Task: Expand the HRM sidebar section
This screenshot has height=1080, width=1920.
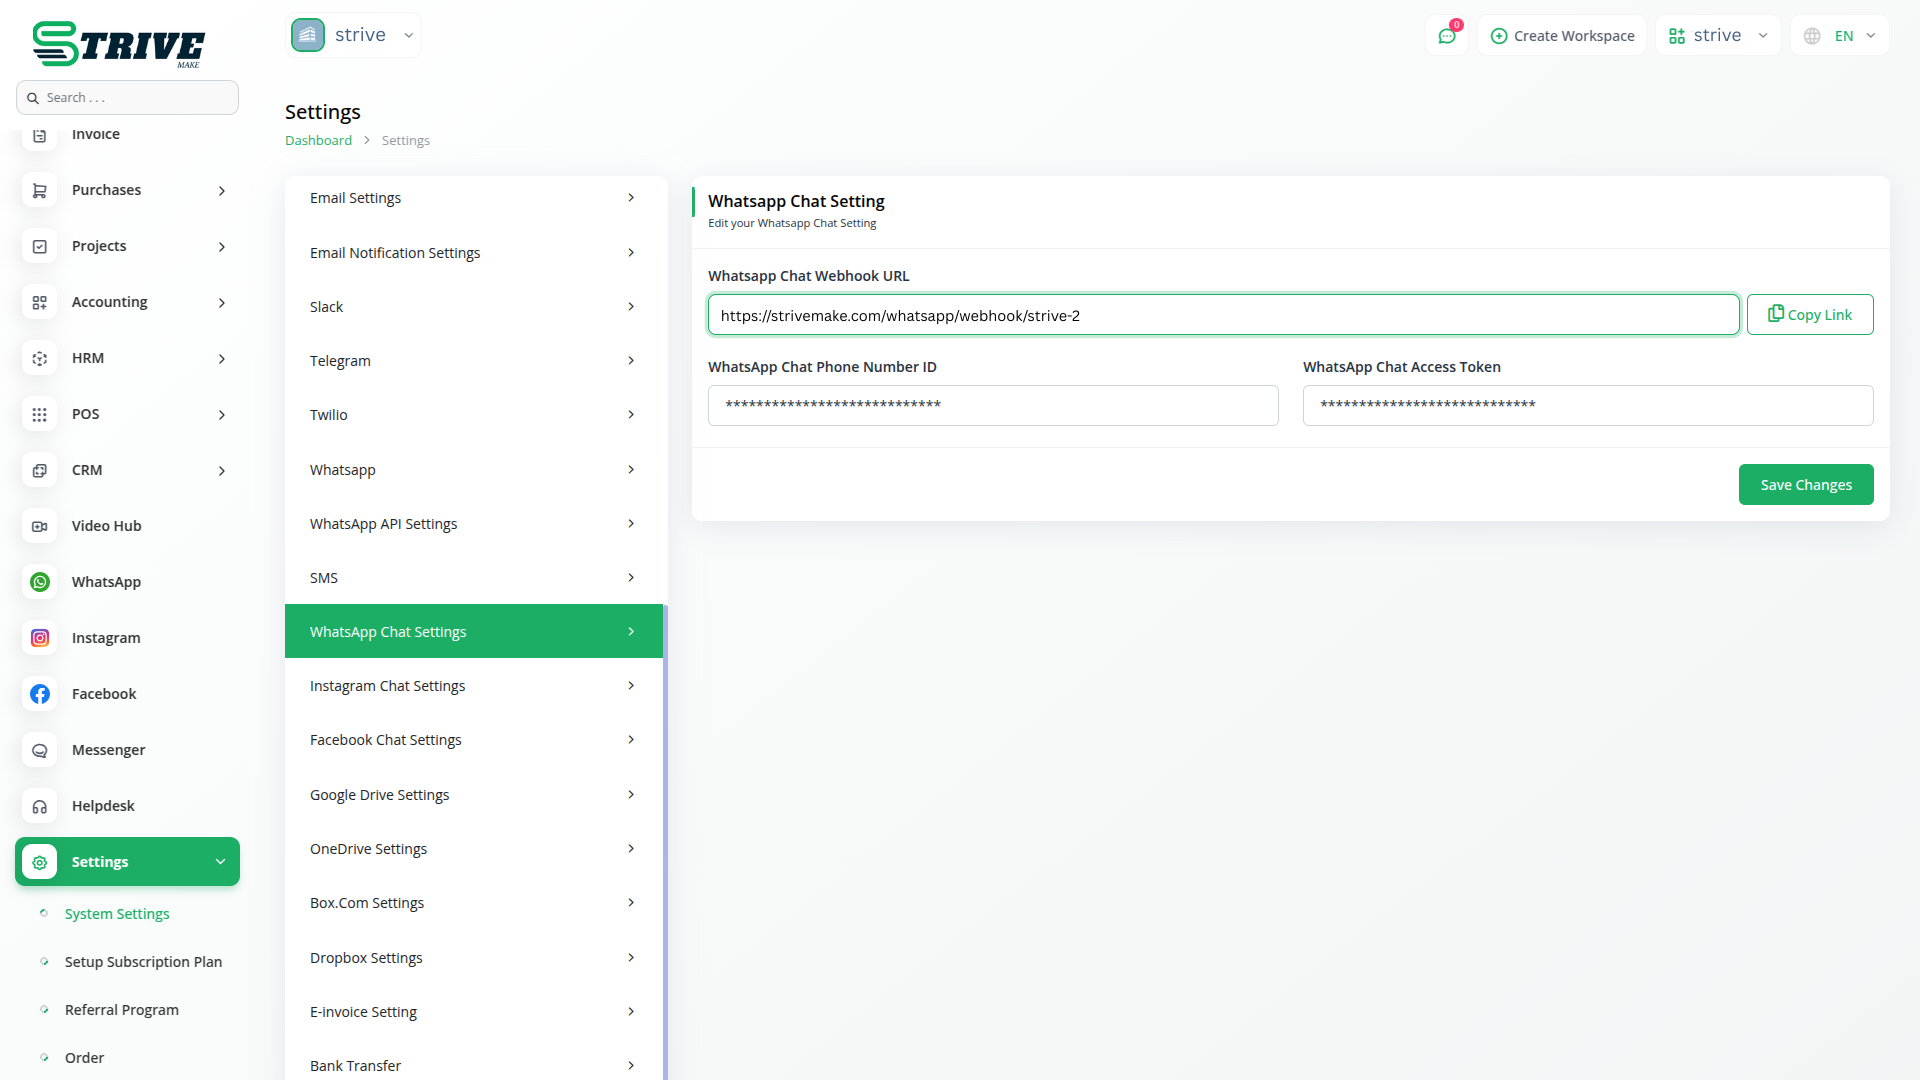Action: coord(221,358)
